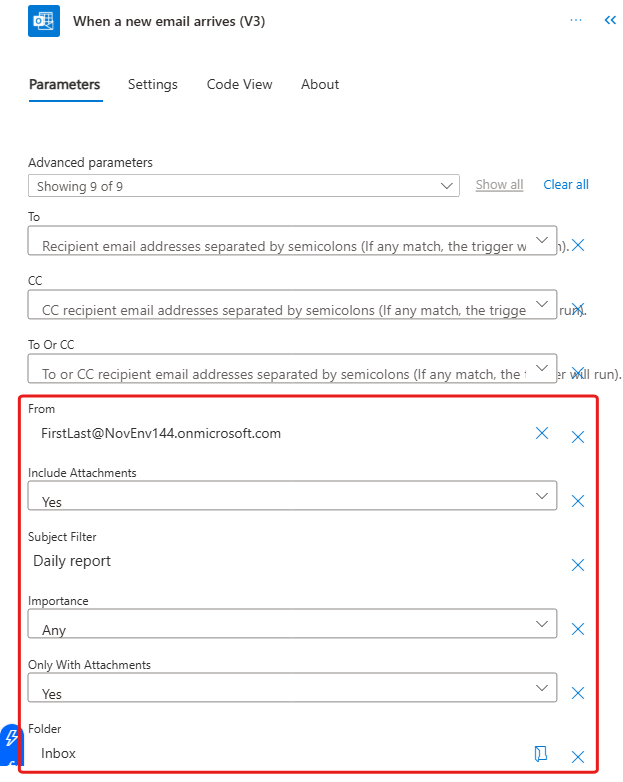The width and height of the screenshot is (623, 782).
Task: Remove the To parameter with X
Action: (577, 245)
